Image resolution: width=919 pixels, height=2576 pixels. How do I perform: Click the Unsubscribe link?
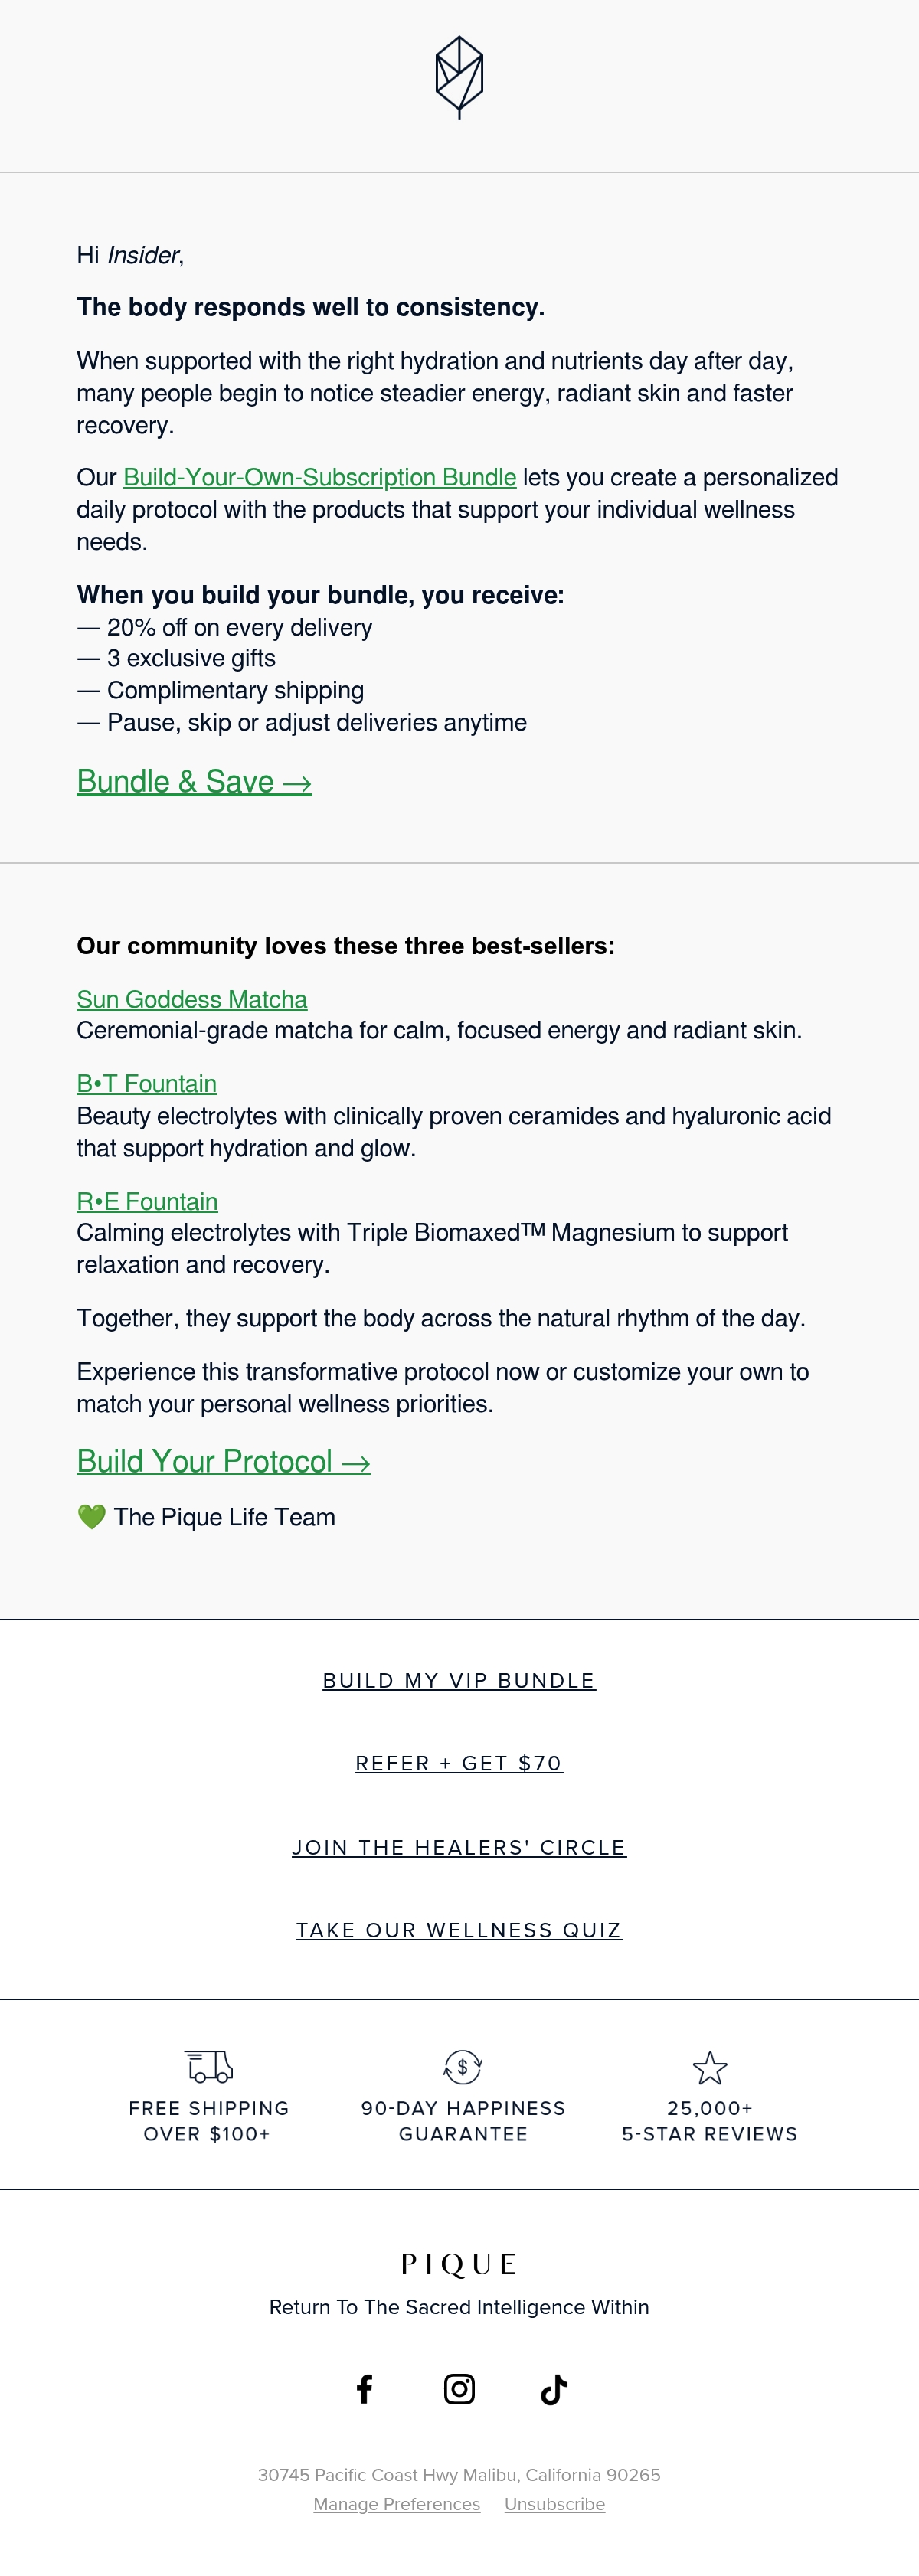tap(555, 2504)
